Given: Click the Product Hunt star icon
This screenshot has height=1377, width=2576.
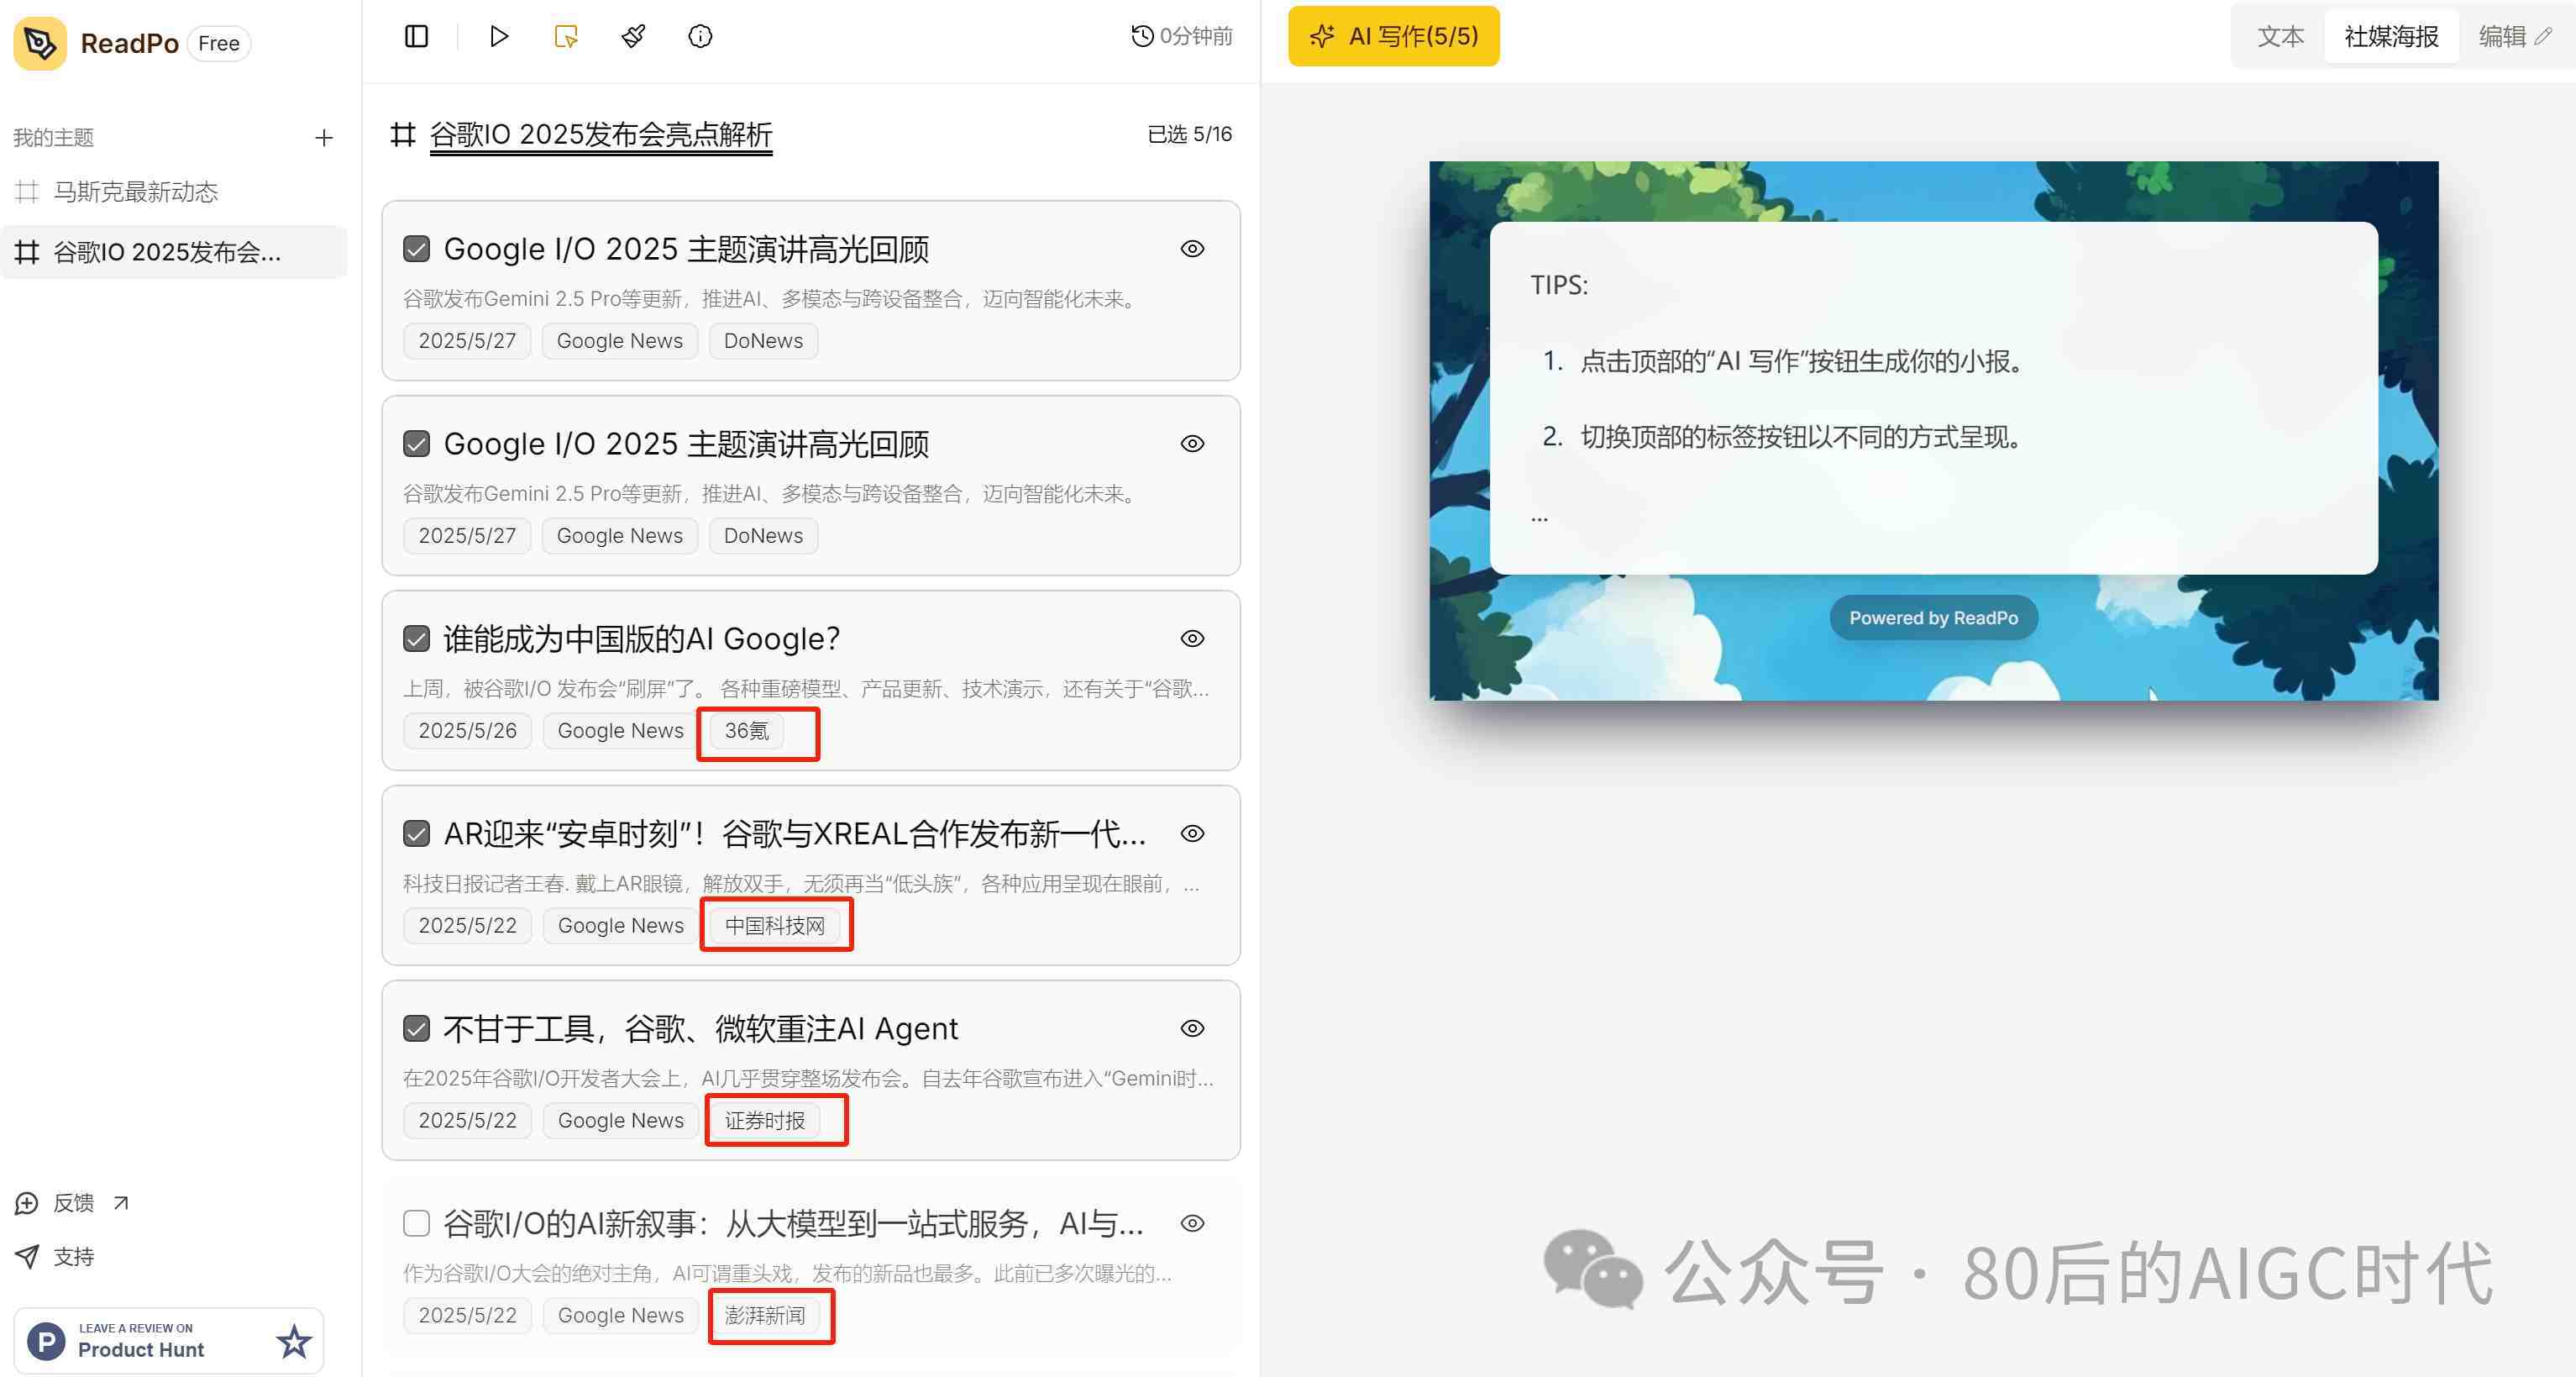Looking at the screenshot, I should 293,1341.
